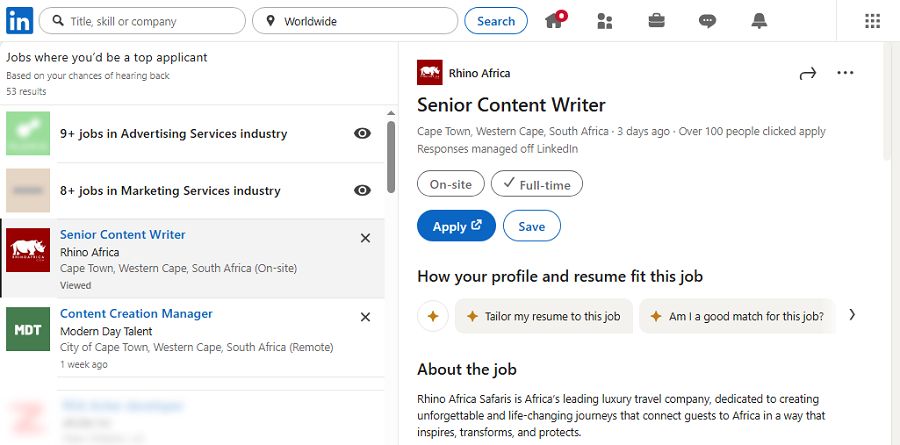Click the '53 results' count
Image resolution: width=900 pixels, height=445 pixels.
pos(26,91)
